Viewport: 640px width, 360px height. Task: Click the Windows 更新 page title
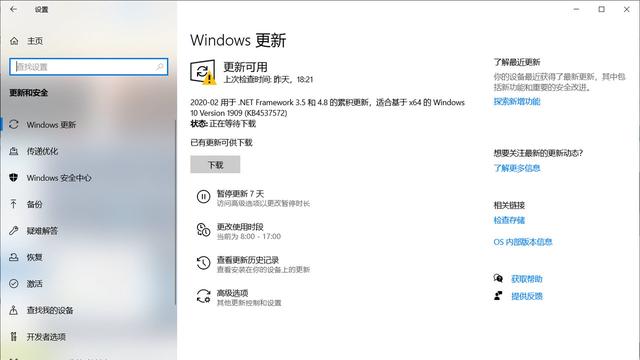[x=238, y=40]
